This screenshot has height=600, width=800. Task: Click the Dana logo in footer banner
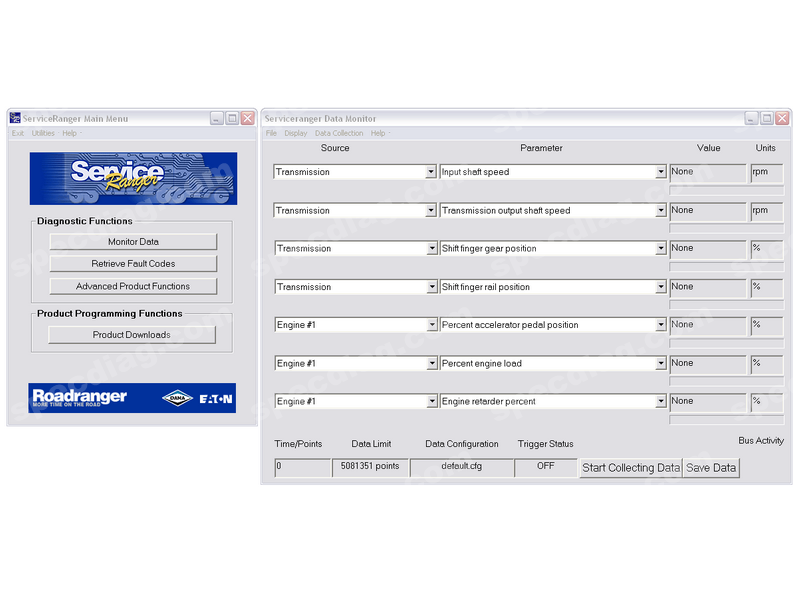177,398
